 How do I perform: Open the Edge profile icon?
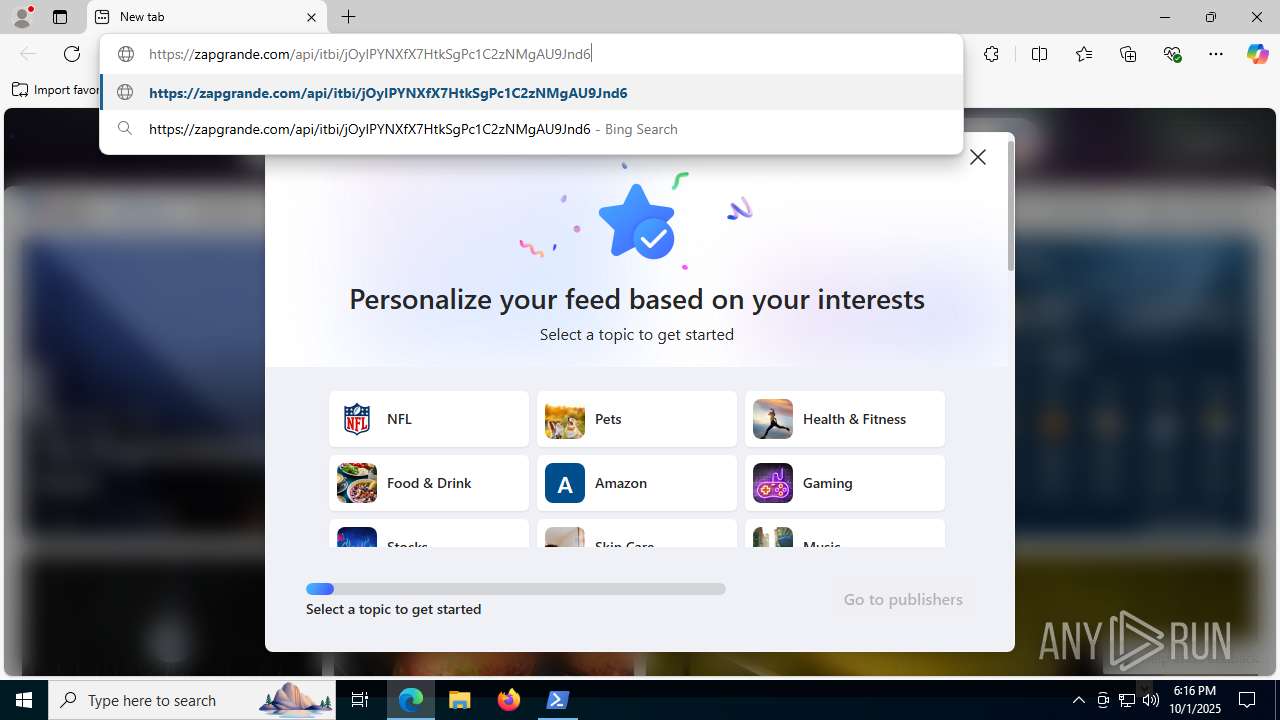22,17
